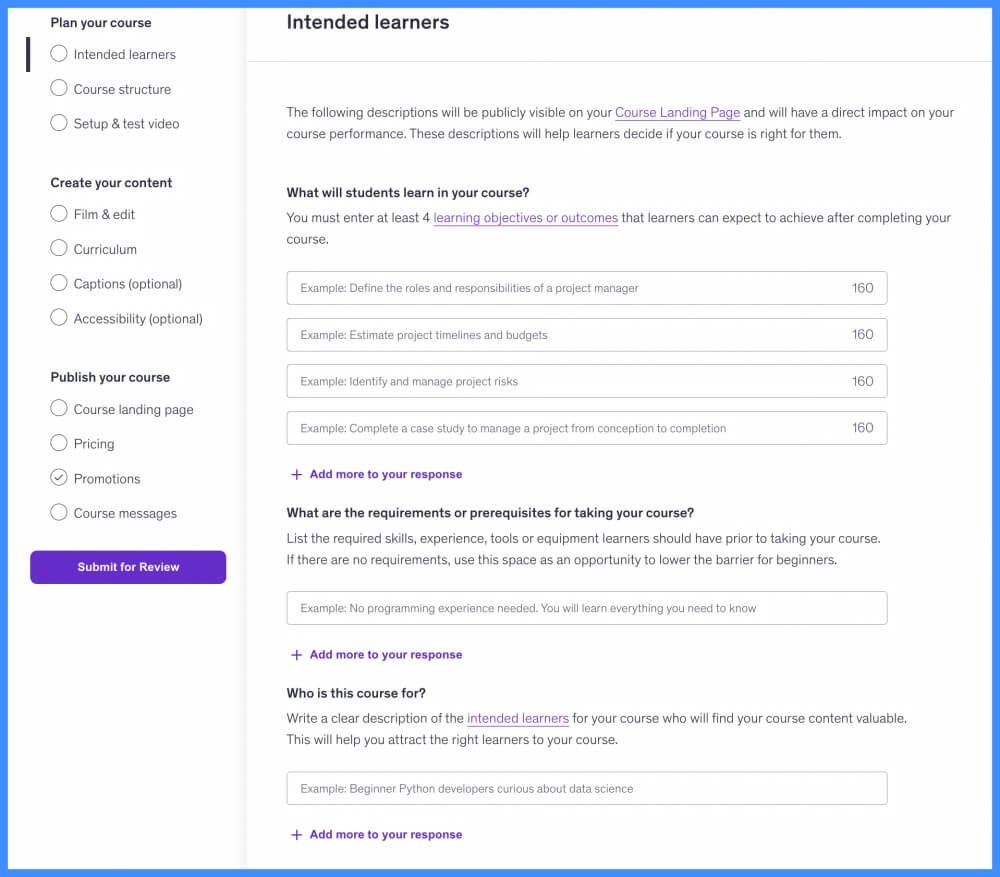The image size is (1000, 877).
Task: Open Course messages in sidebar
Action: tap(125, 513)
